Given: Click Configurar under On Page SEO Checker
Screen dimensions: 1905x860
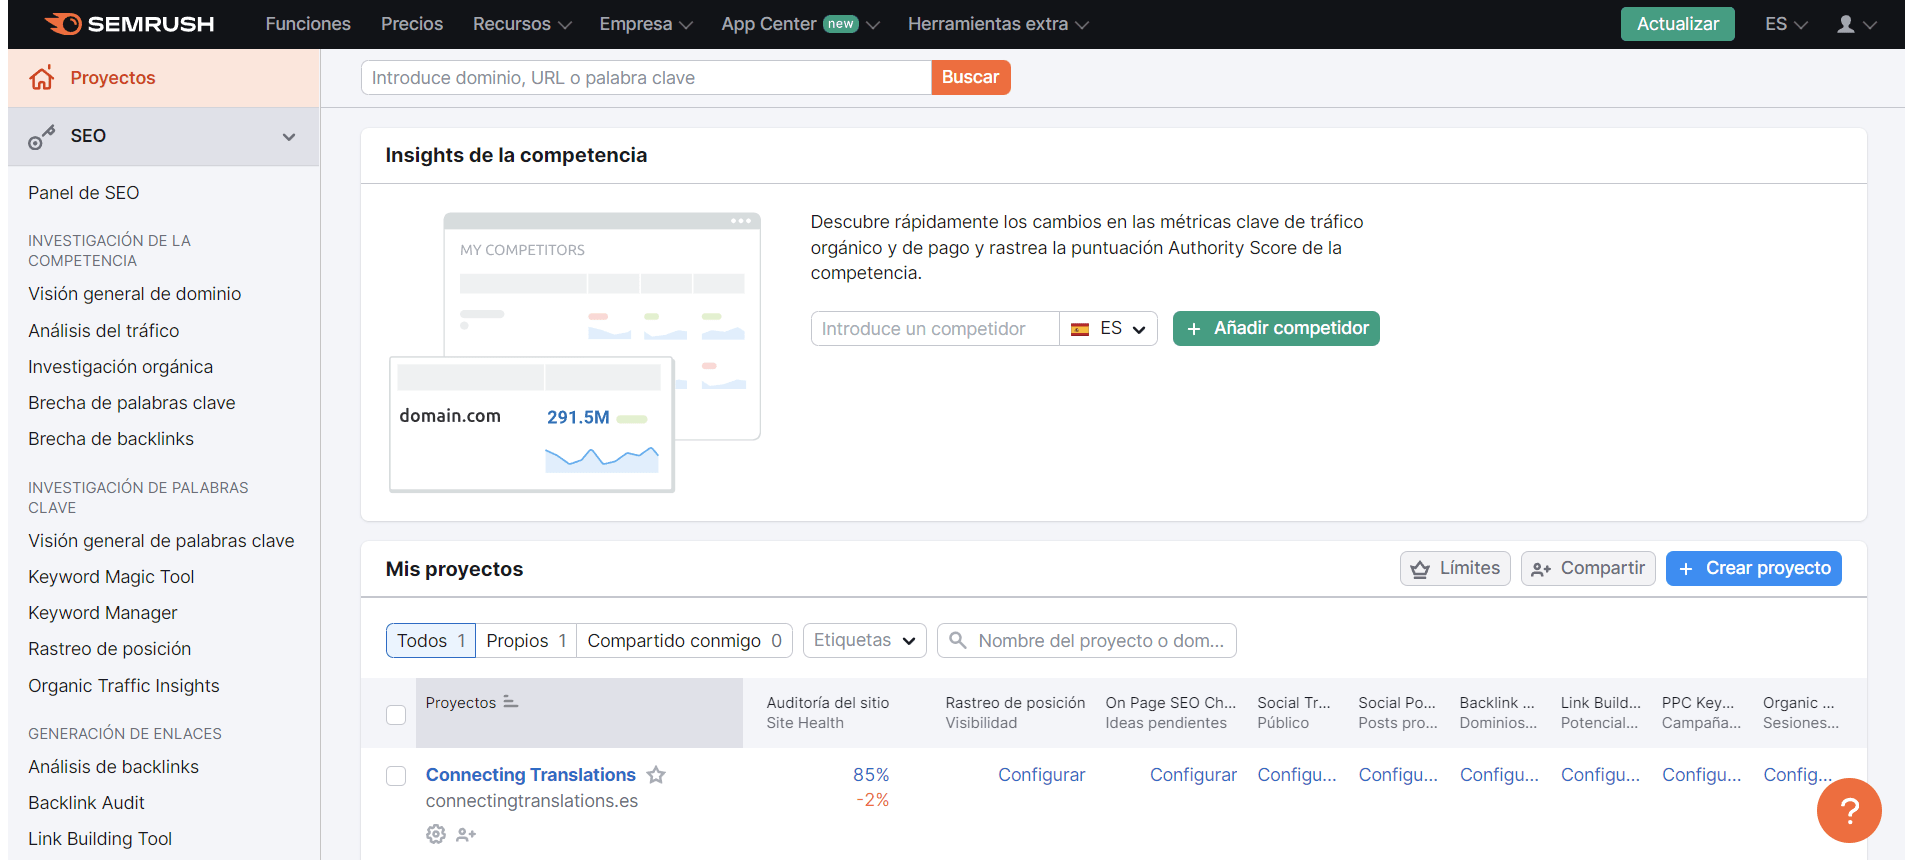Looking at the screenshot, I should pyautogui.click(x=1193, y=775).
